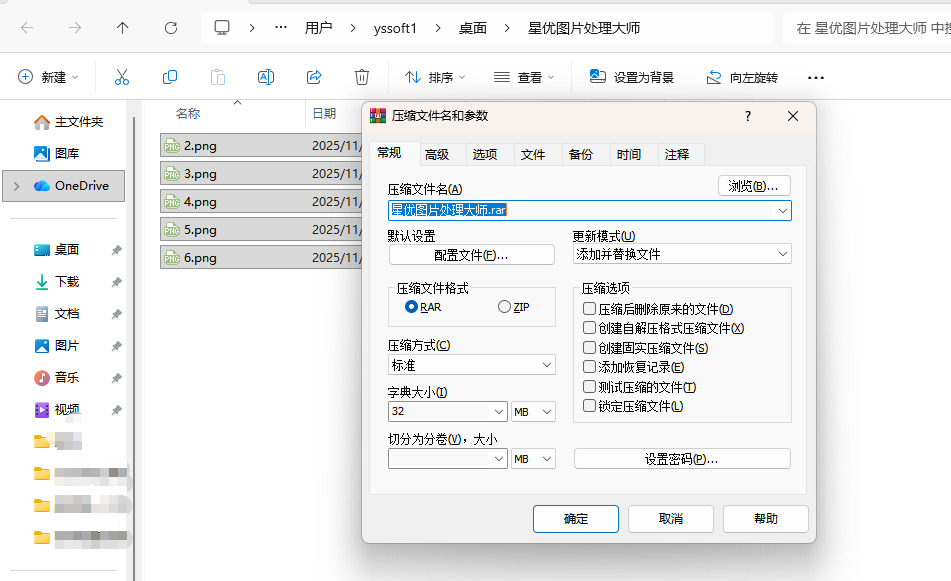951x581 pixels.
Task: Click the Cut scissors icon
Action: (x=122, y=77)
